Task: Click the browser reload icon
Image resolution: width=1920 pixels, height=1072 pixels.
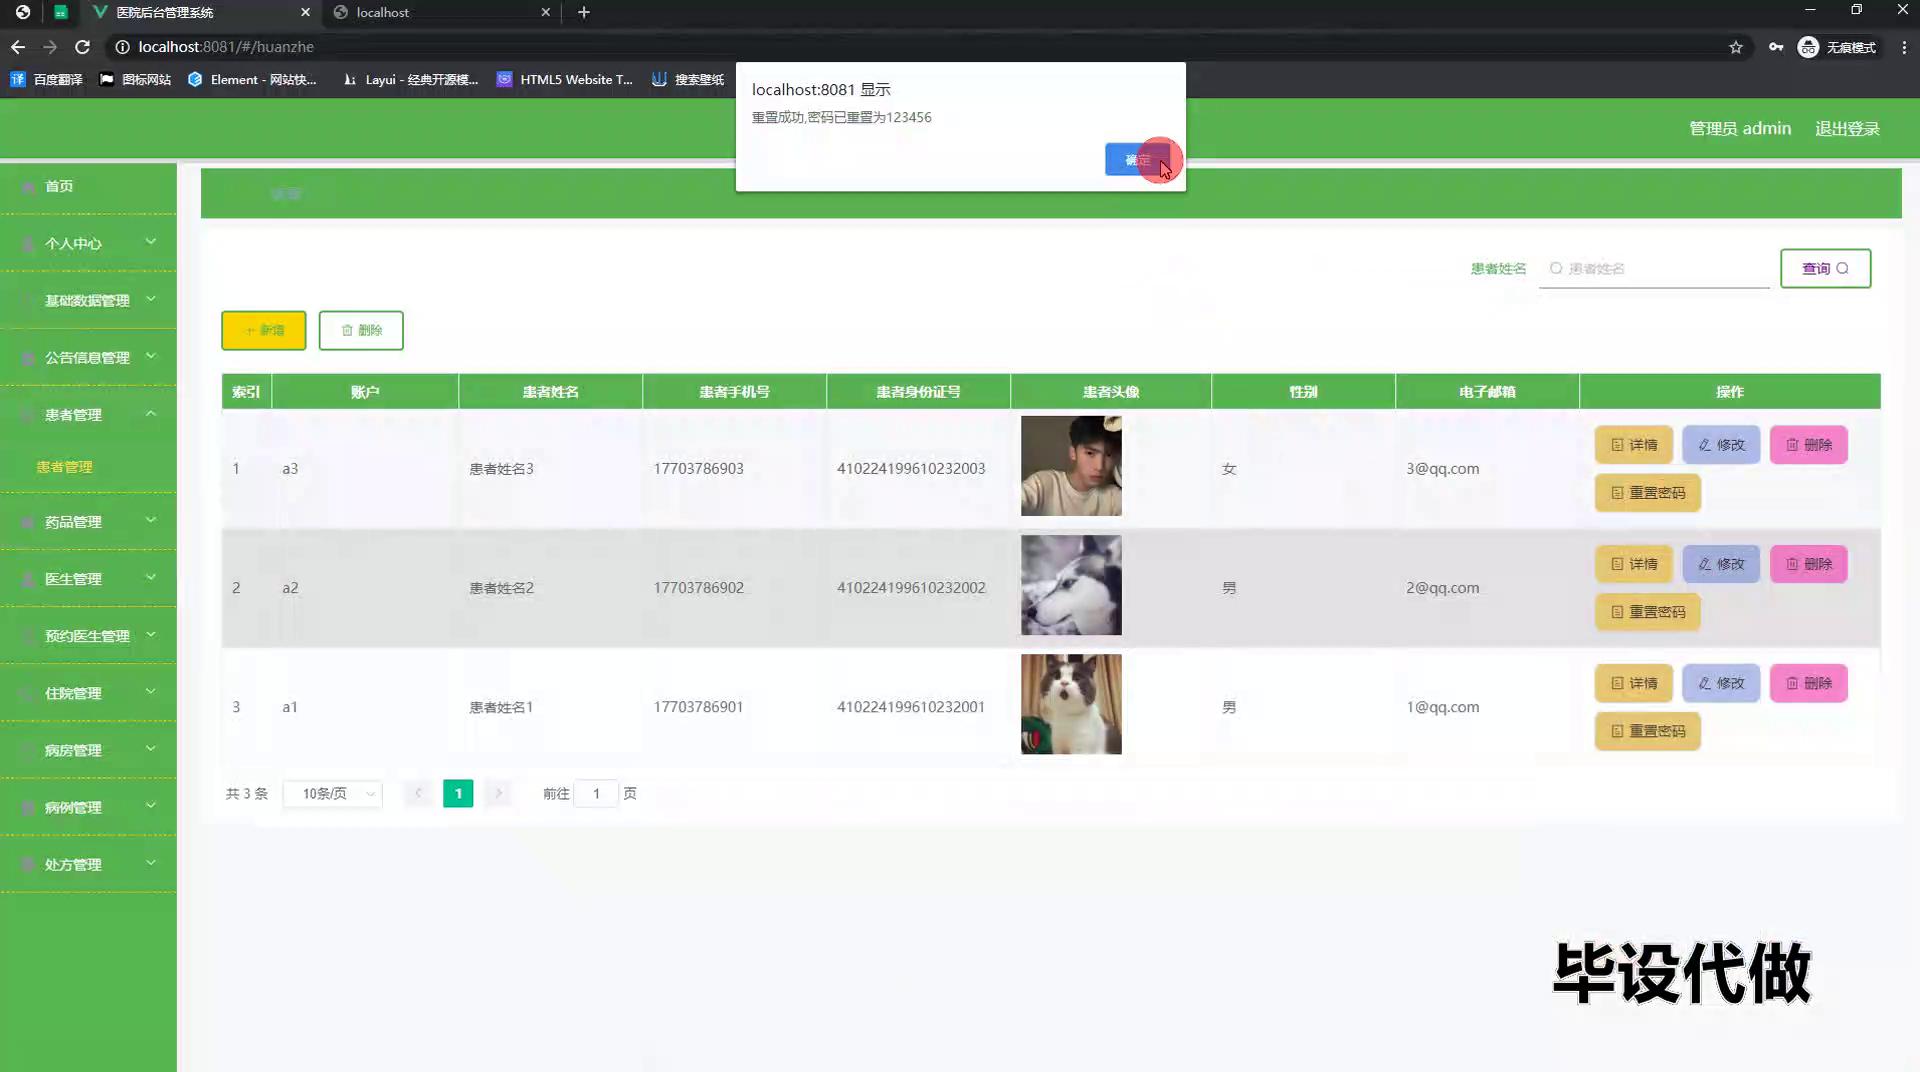Action: (x=83, y=47)
